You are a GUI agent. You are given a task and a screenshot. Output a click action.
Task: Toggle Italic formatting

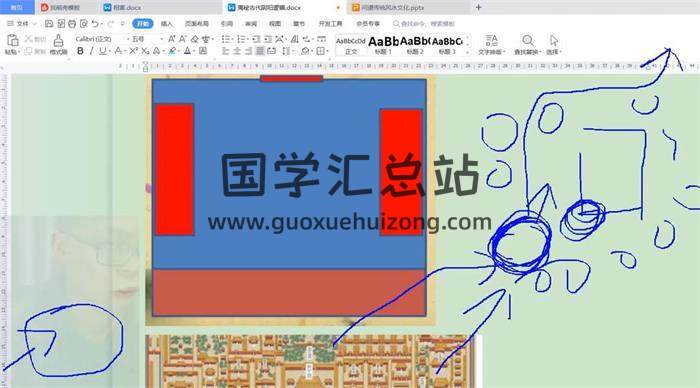92,51
